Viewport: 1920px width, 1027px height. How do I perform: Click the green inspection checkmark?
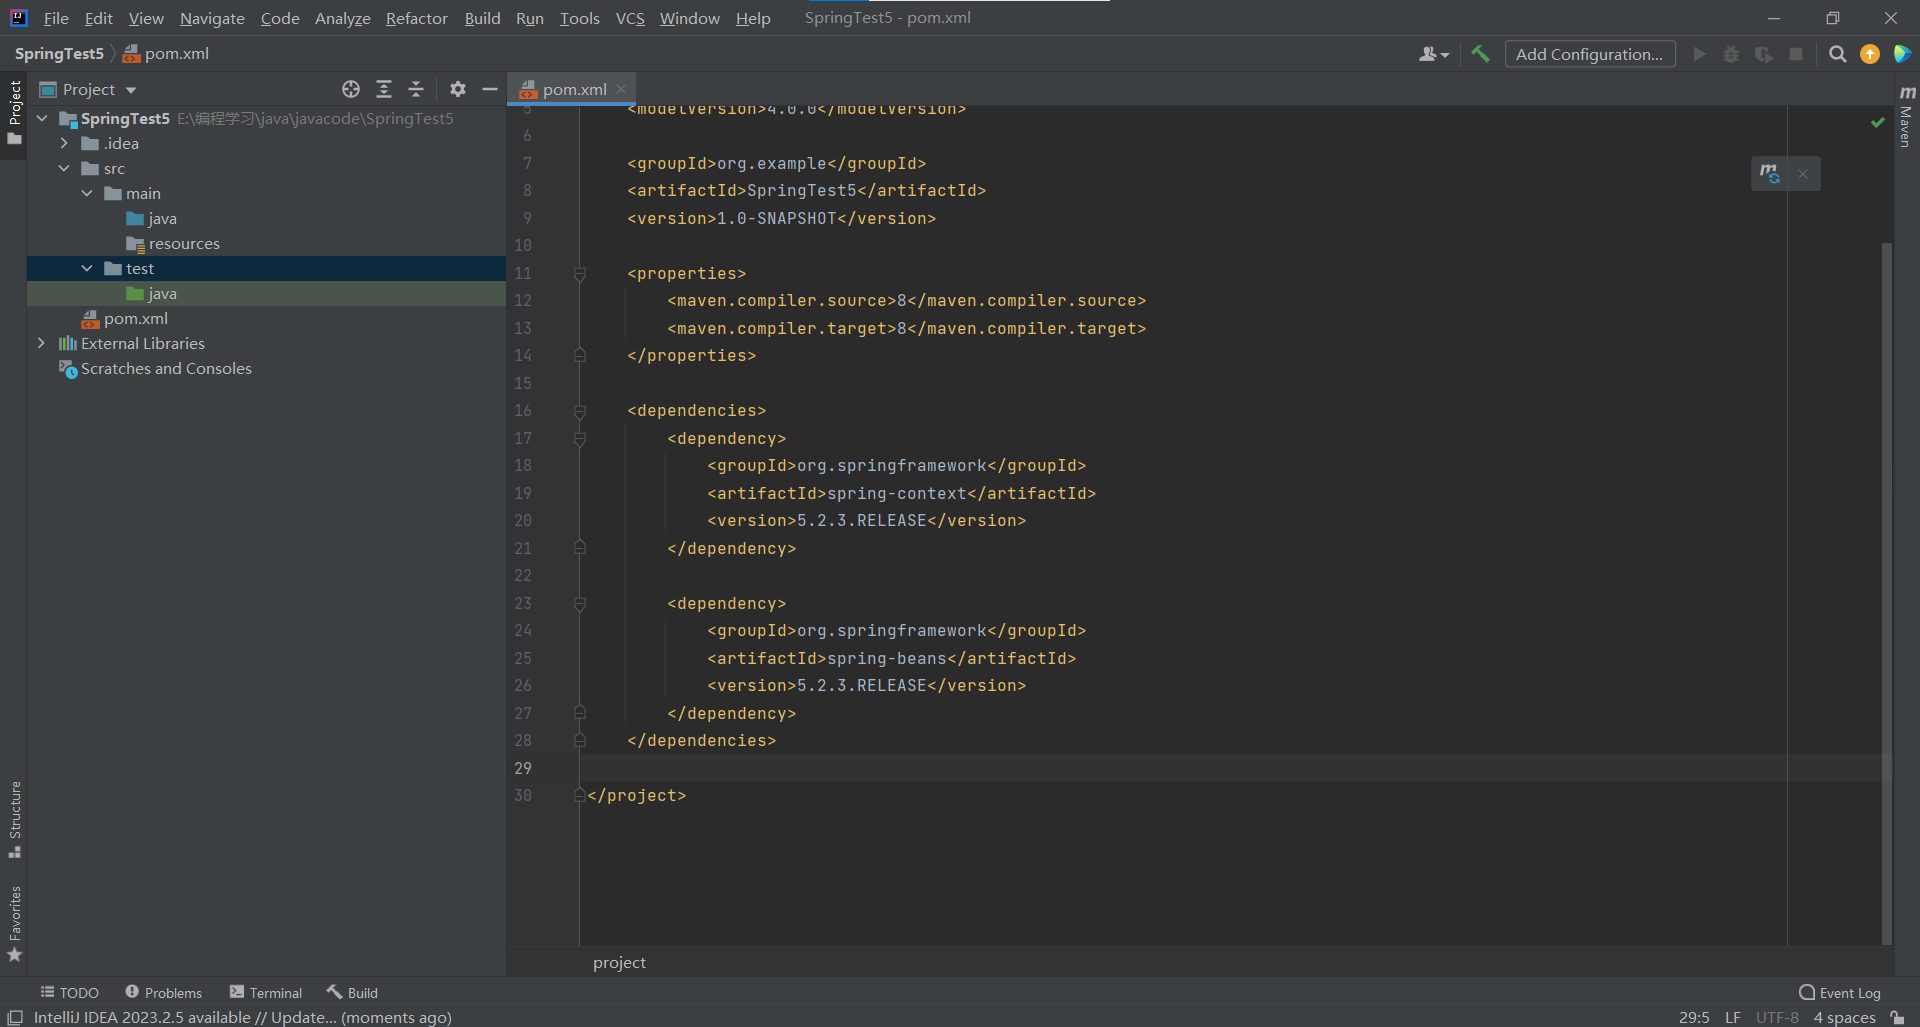coord(1877,122)
